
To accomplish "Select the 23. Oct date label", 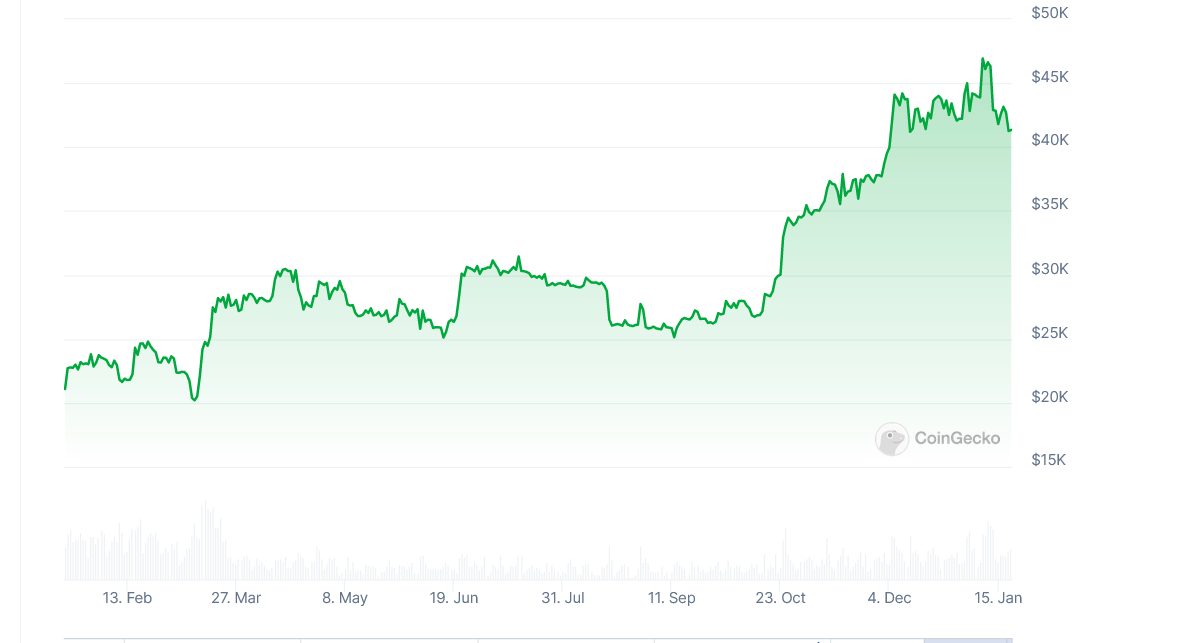I will (x=781, y=598).
